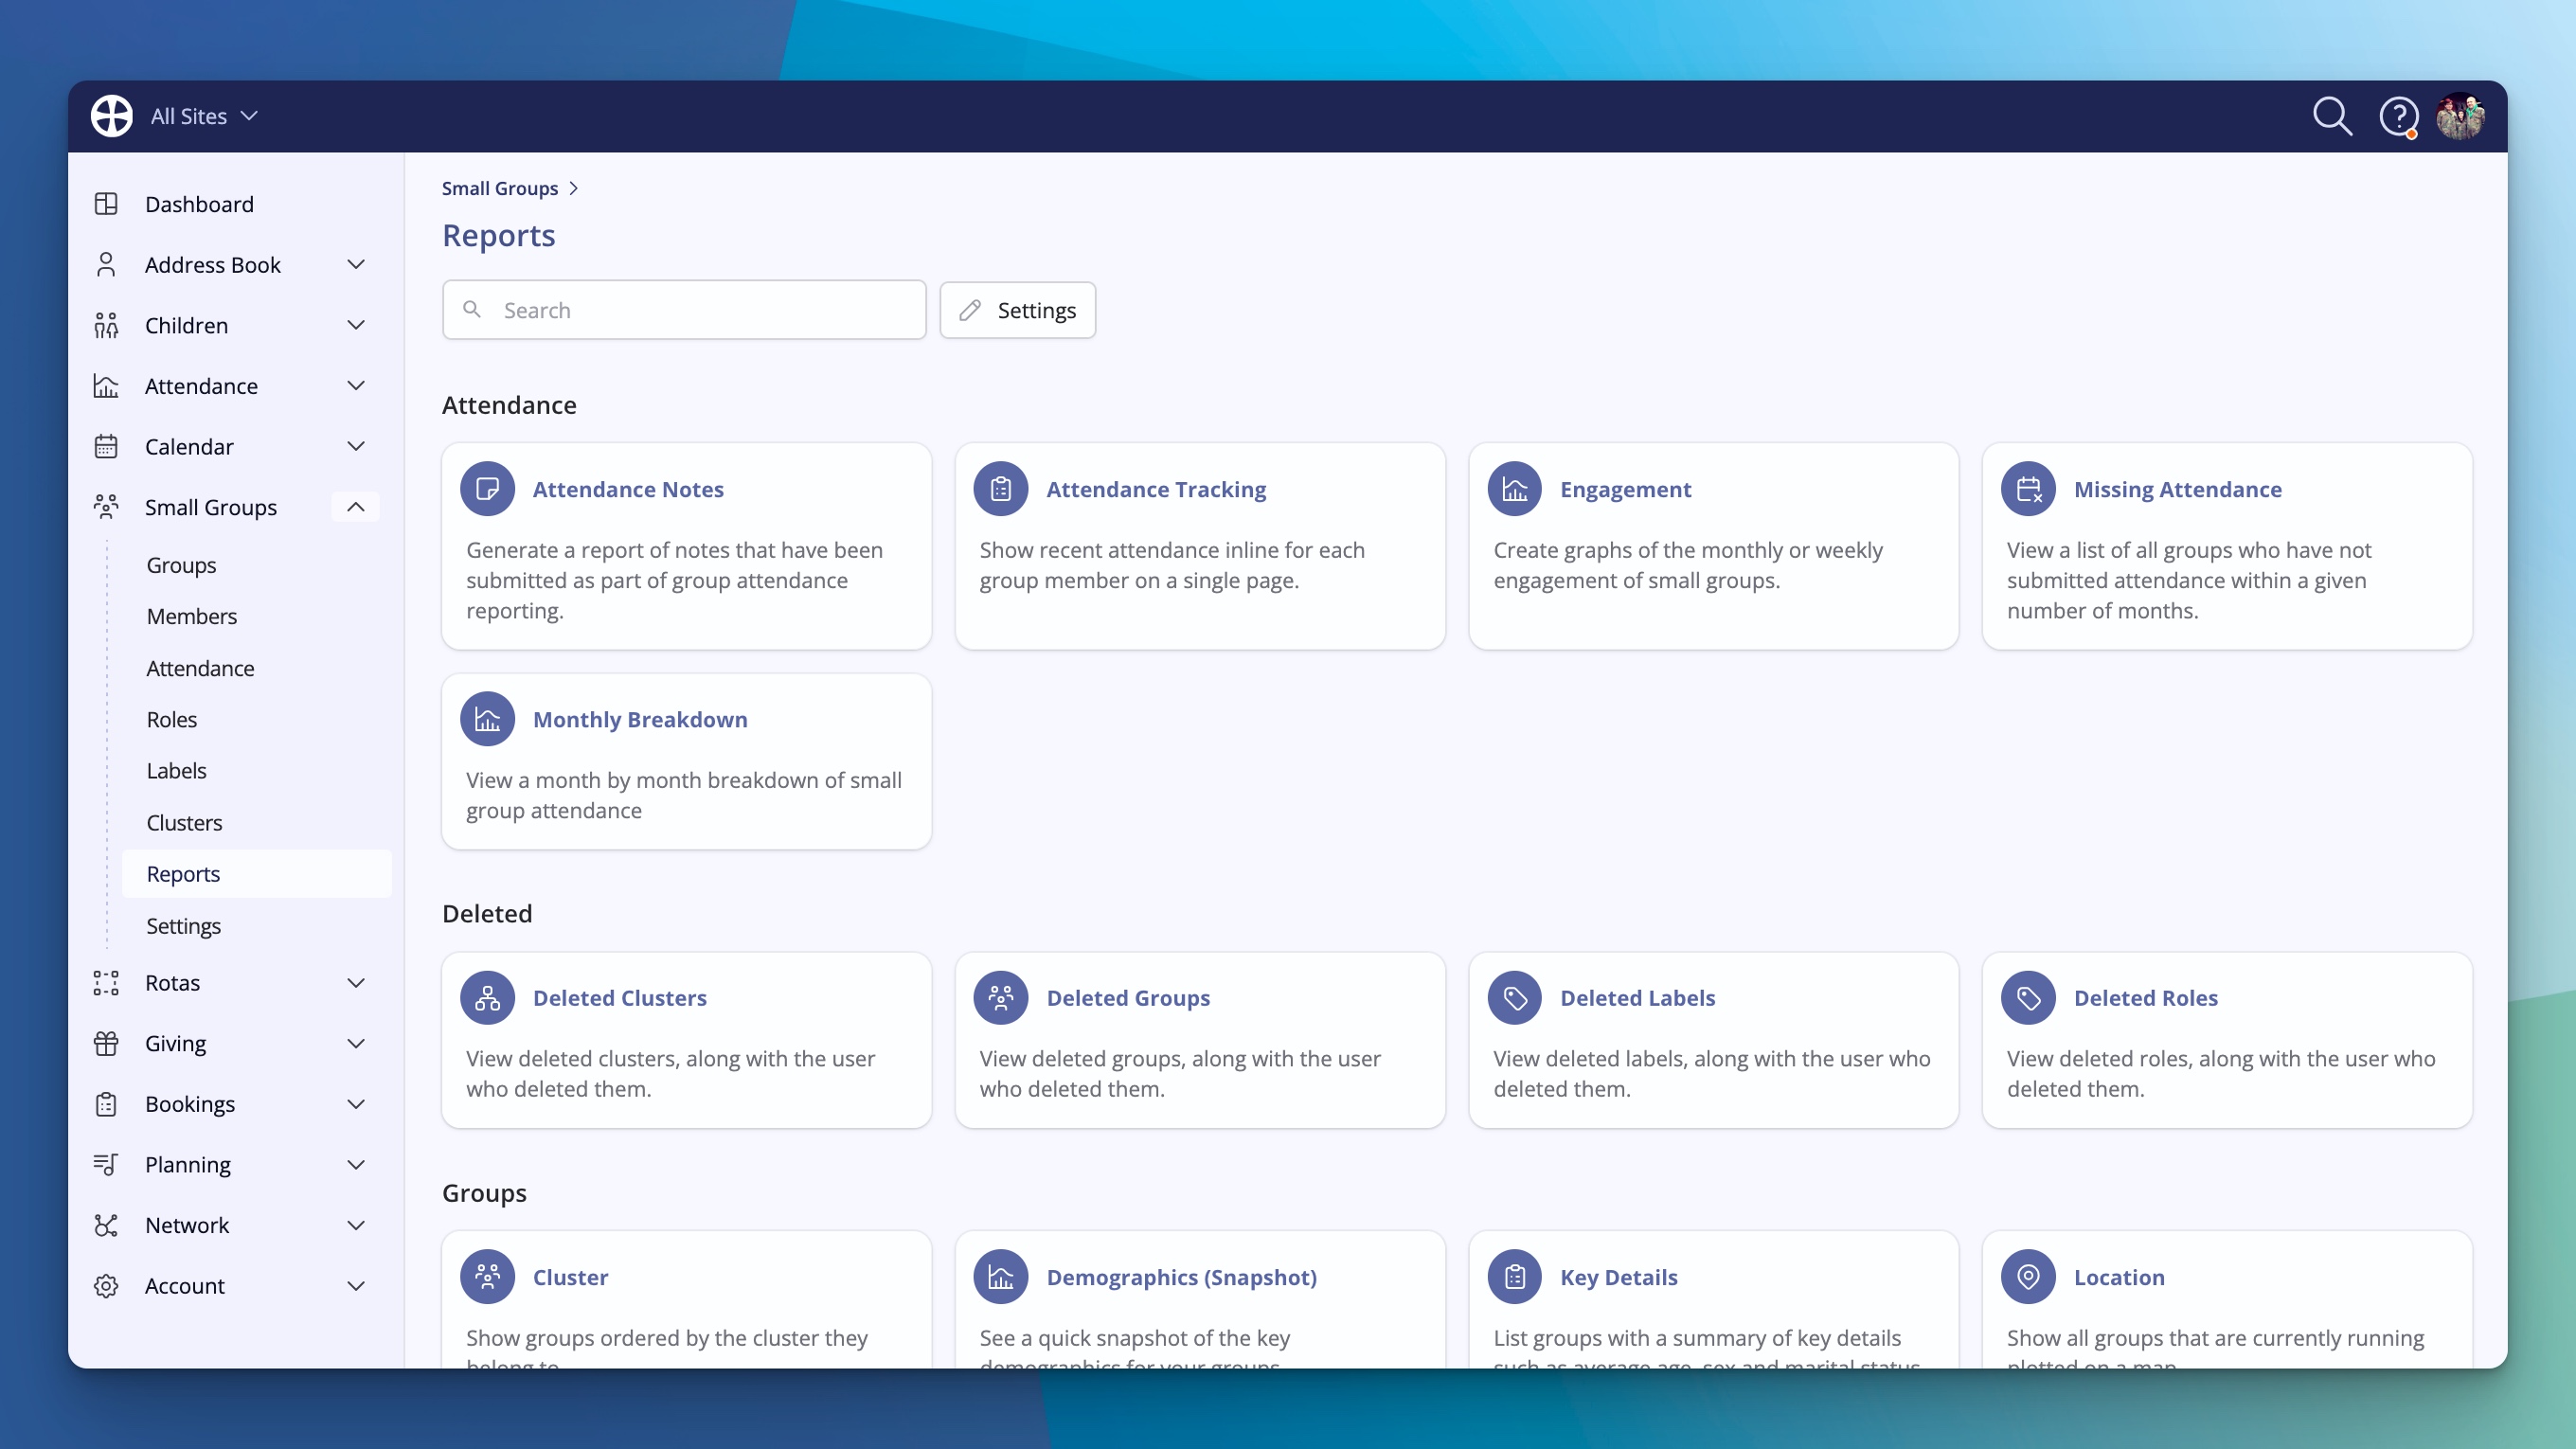Click the Cluster report people icon
Viewport: 2576px width, 1449px height.
point(487,1277)
